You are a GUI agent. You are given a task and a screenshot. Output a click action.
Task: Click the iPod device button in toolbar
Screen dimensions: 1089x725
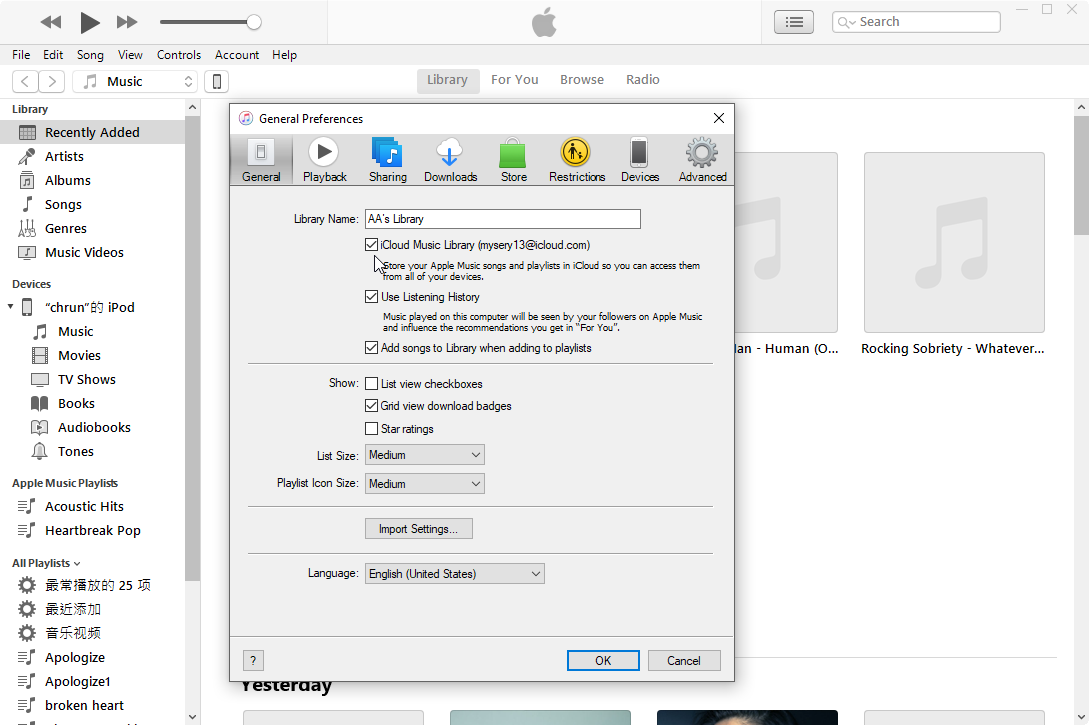(216, 82)
